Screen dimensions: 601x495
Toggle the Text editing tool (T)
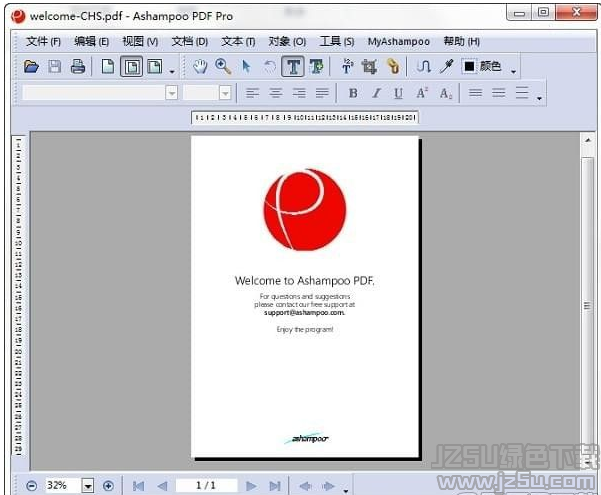tap(293, 67)
